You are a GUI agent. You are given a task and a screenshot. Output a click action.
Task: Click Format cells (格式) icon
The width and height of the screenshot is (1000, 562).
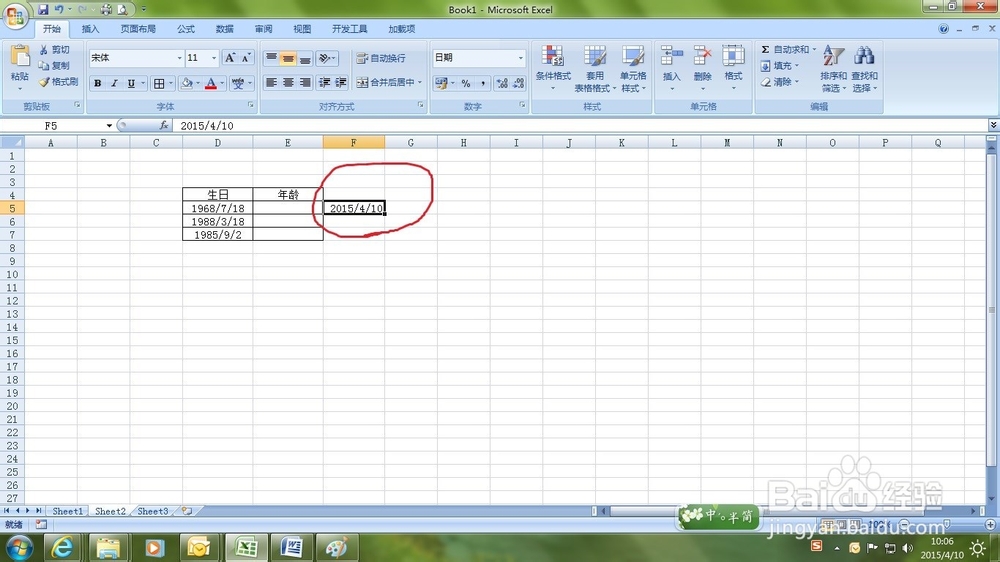coord(733,56)
